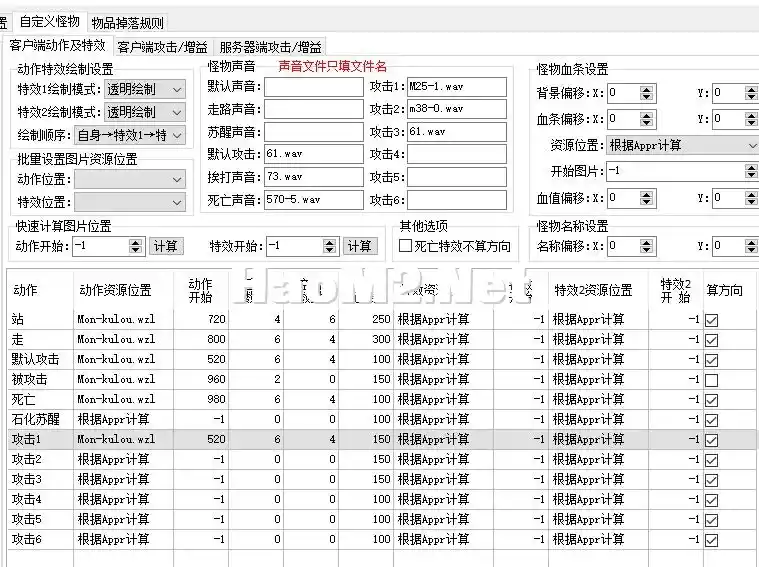
Task: Click value 300 in the 走 row
Action: [x=381, y=339]
